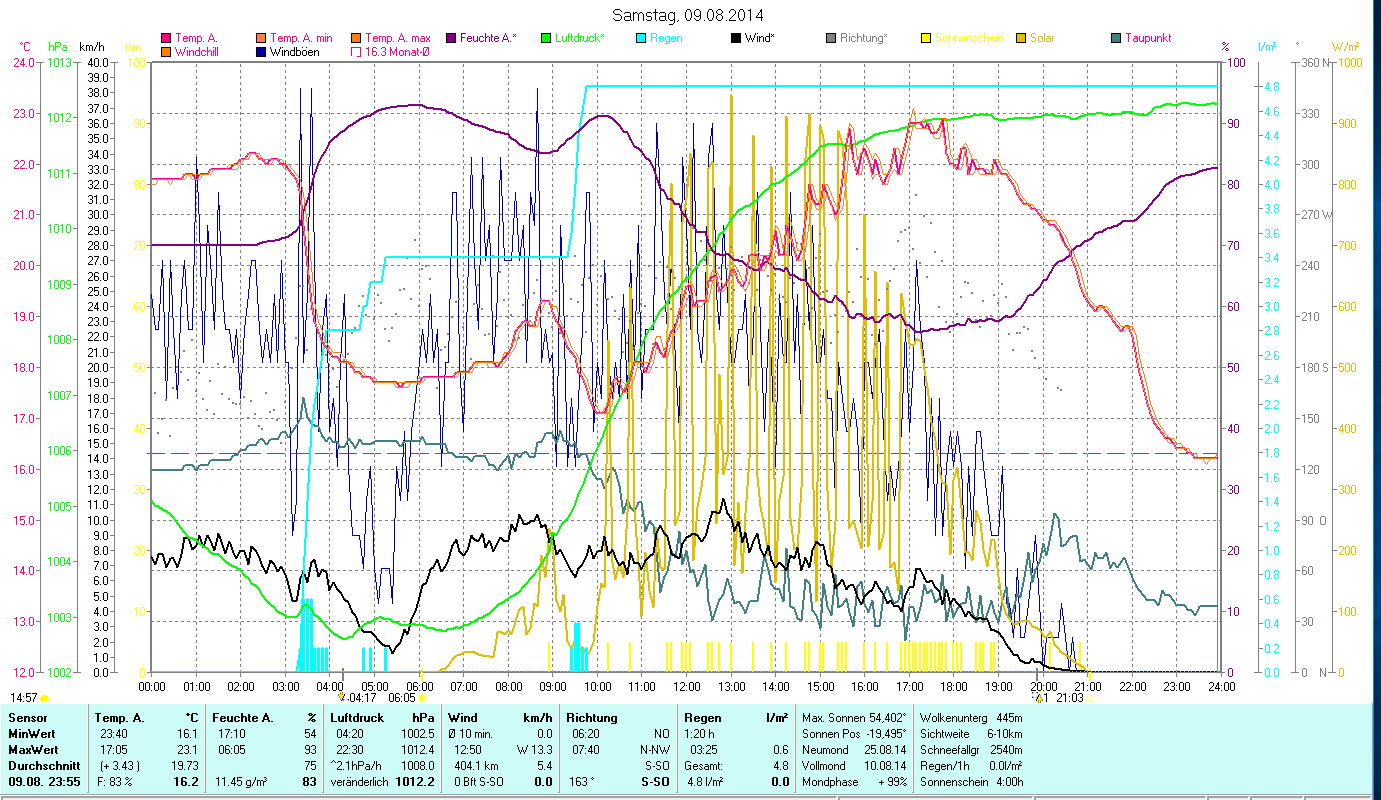The height and width of the screenshot is (800, 1381).
Task: Click the 'Richtung' table column header
Action: [592, 718]
